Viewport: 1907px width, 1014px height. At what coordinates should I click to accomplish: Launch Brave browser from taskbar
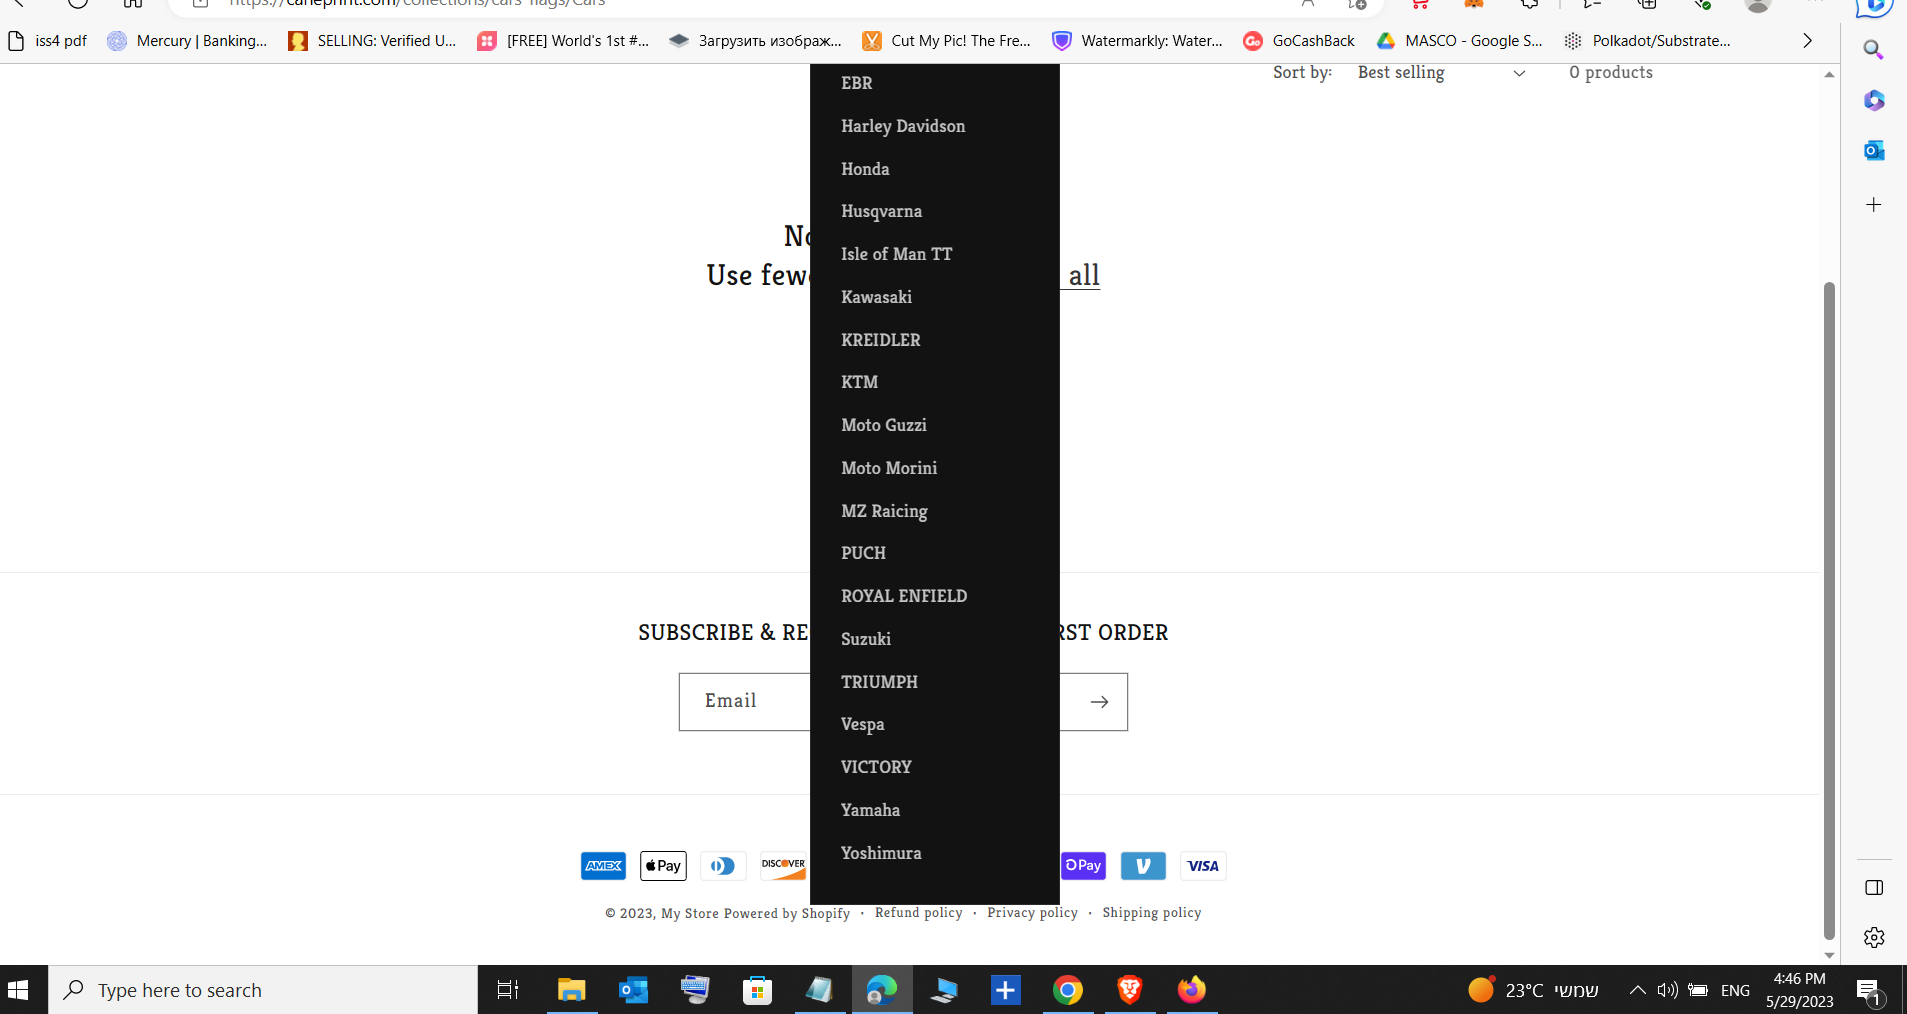1129,990
